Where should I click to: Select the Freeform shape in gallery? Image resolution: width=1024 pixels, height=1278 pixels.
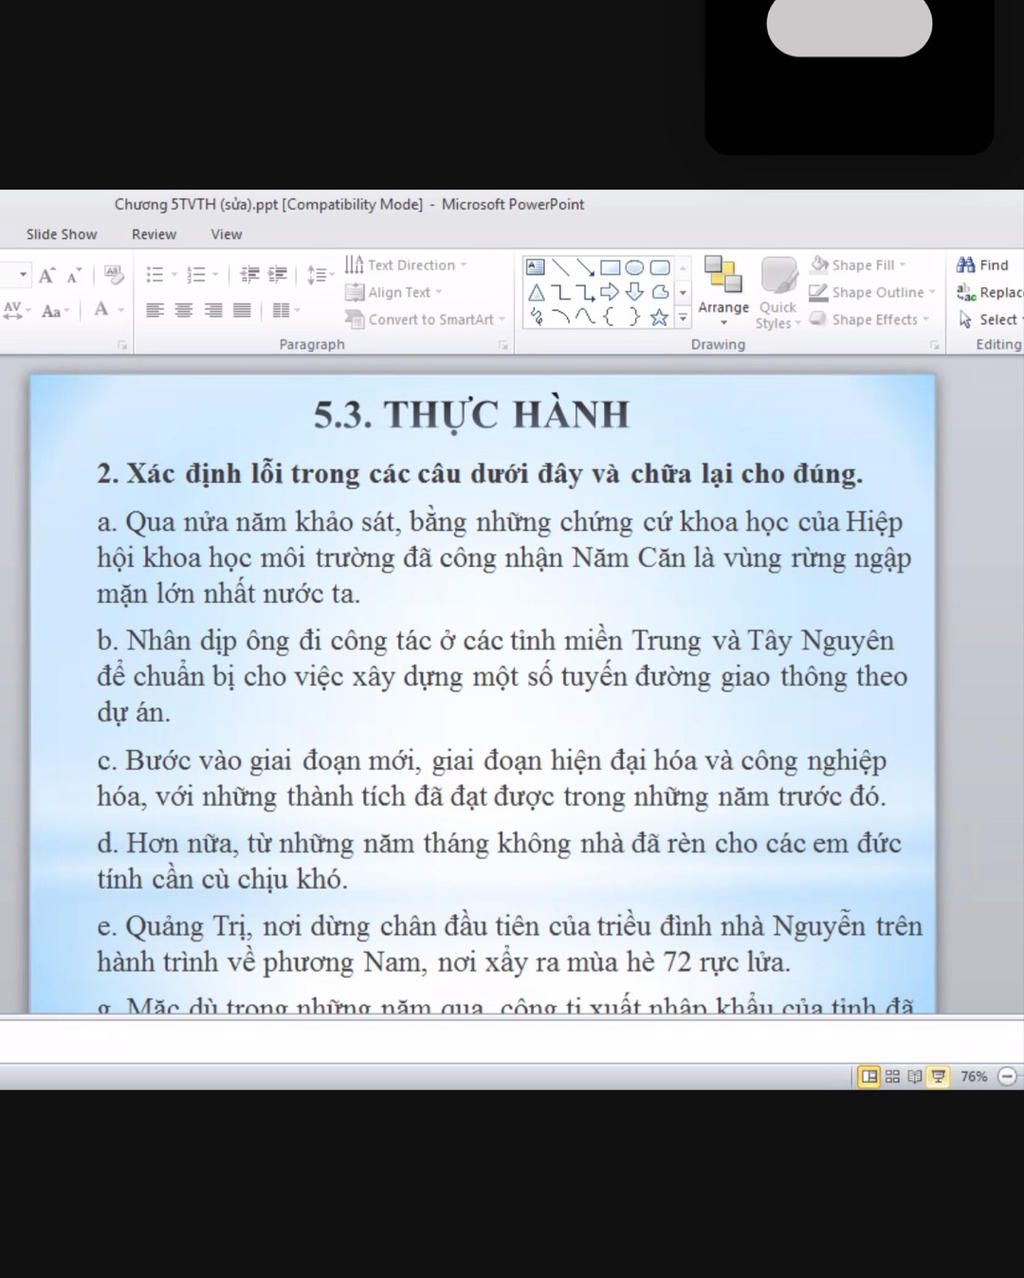[x=660, y=292]
